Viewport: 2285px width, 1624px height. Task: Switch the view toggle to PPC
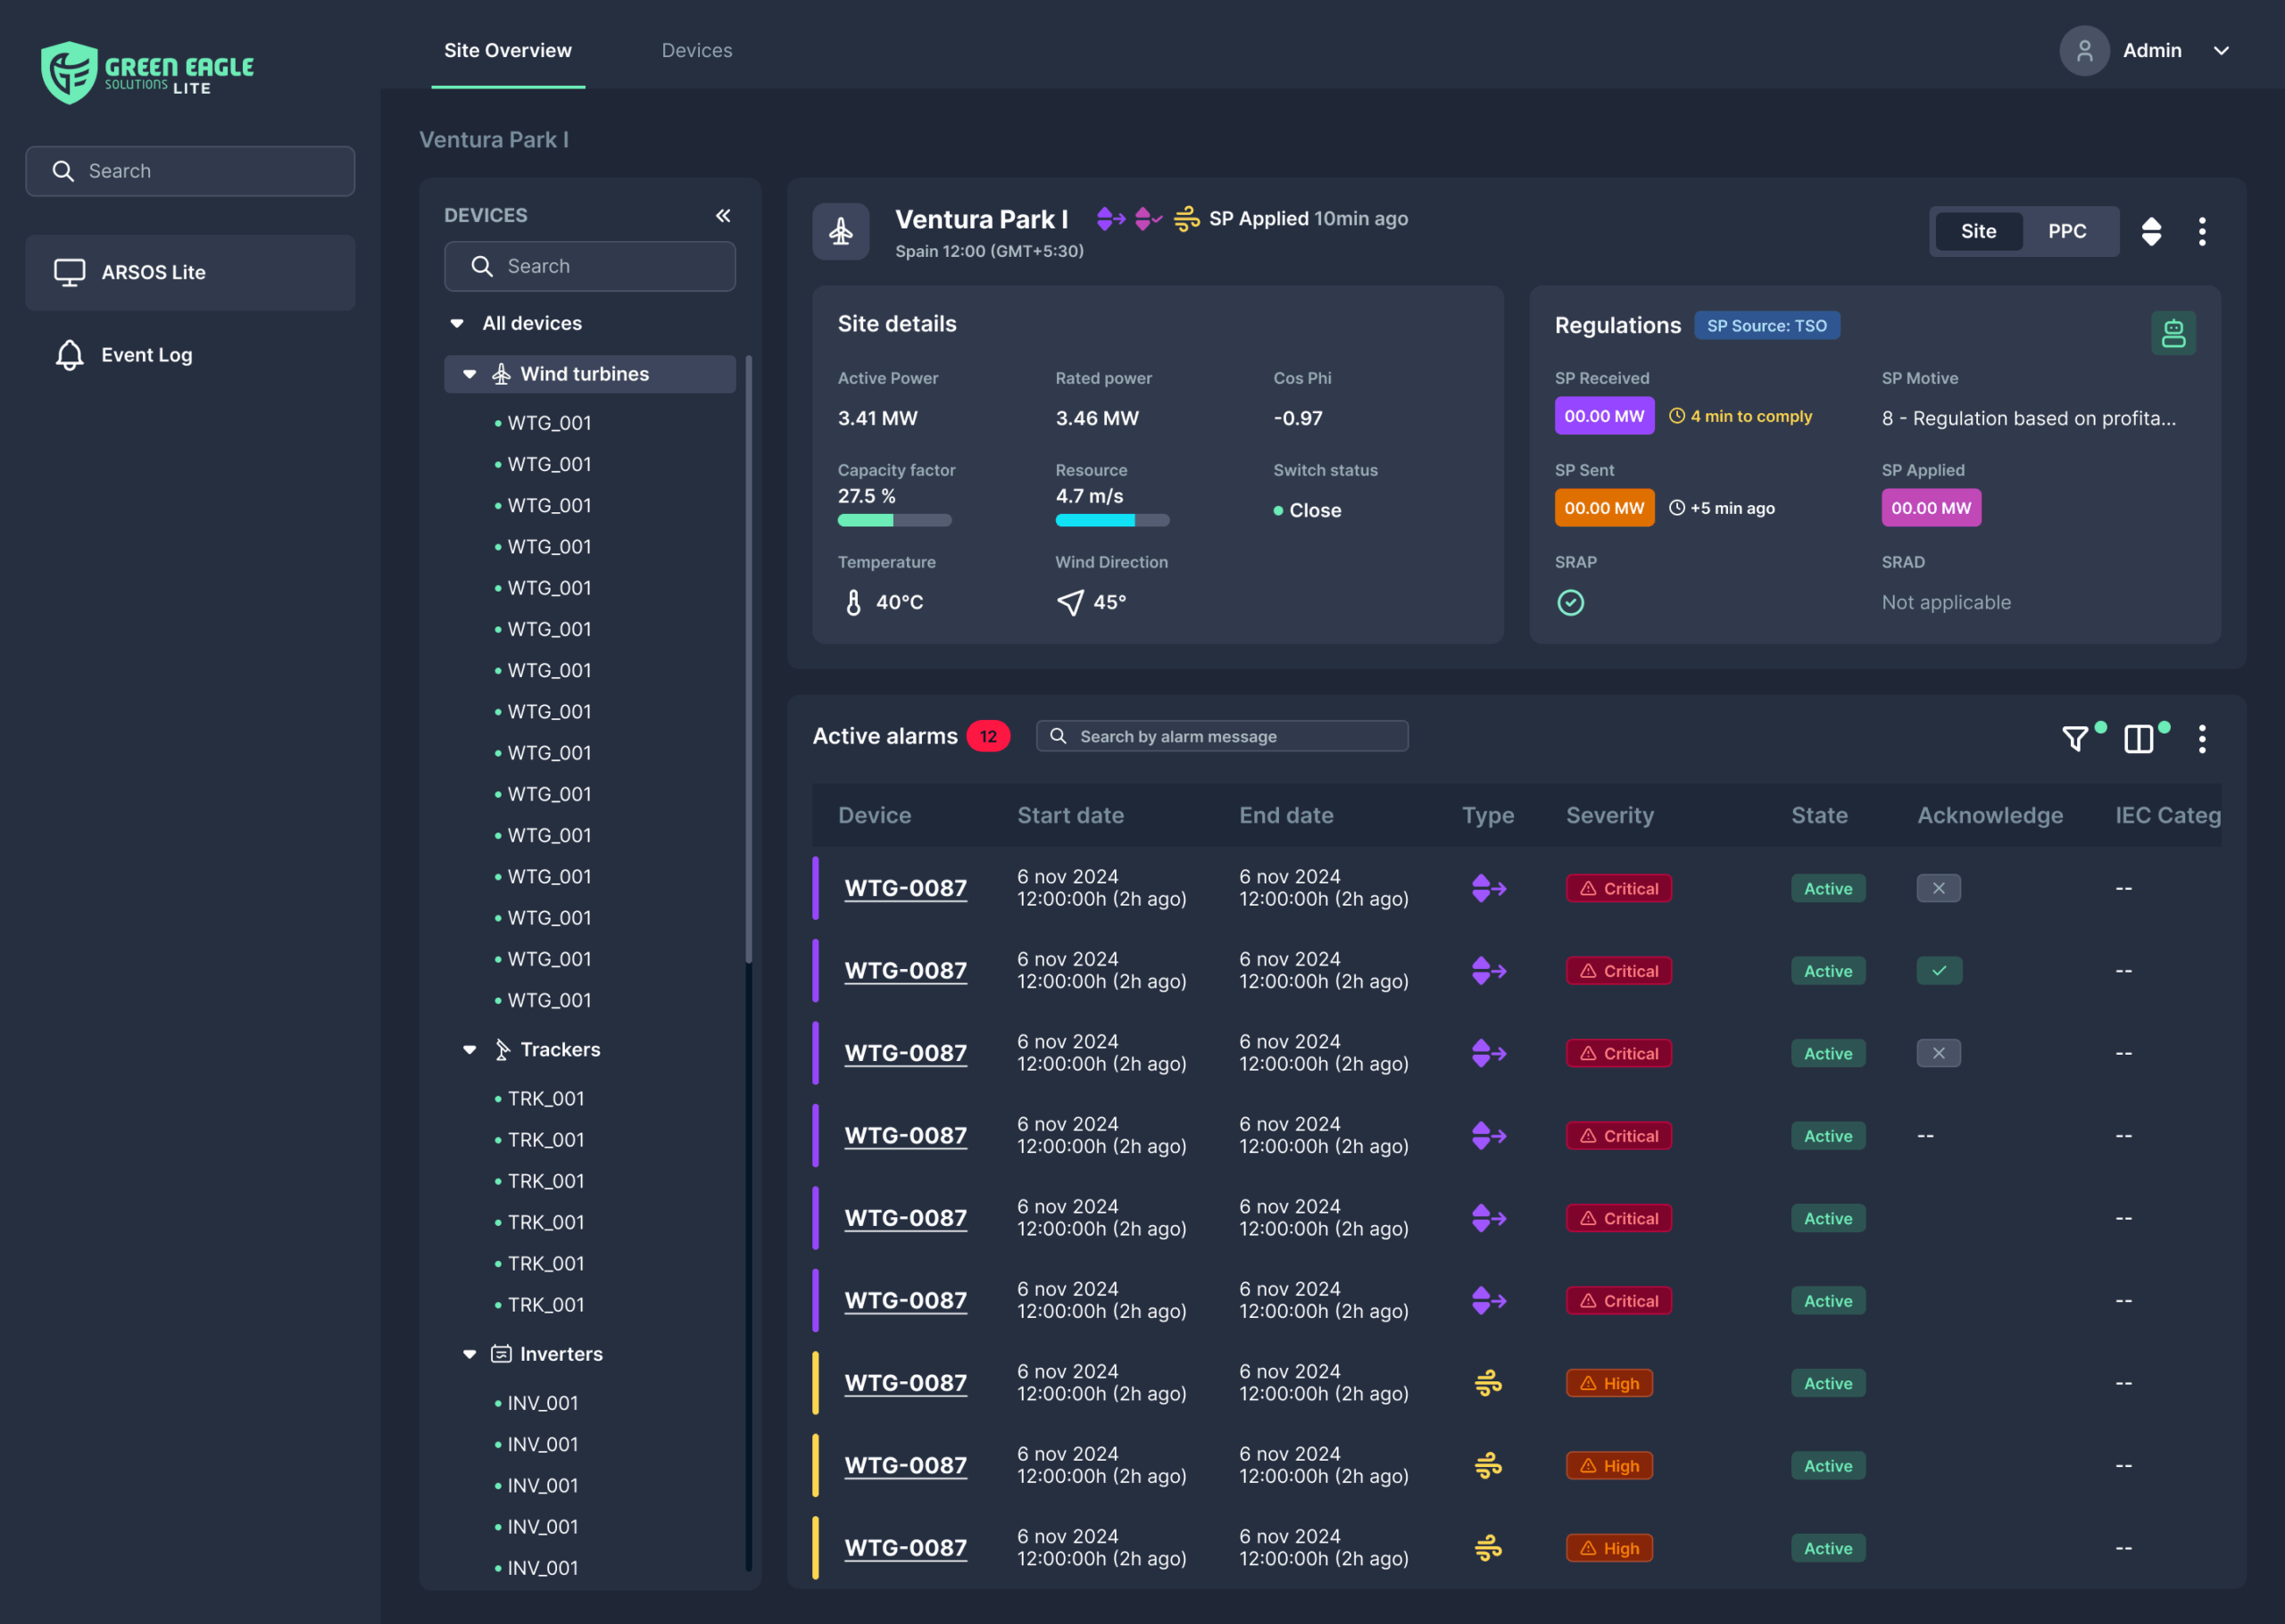[x=2066, y=231]
